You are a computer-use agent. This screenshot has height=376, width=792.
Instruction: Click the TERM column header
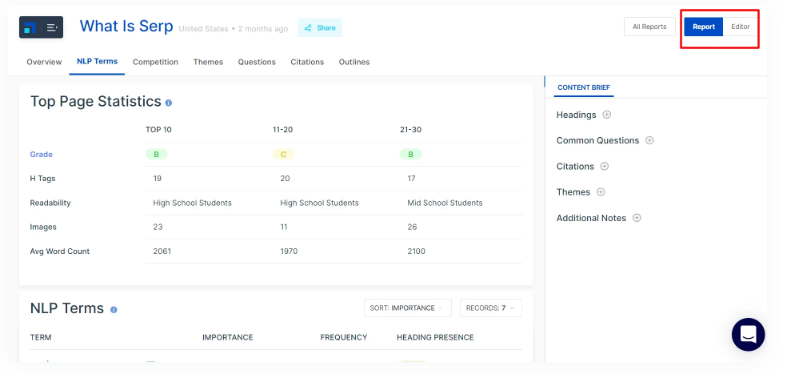tap(40, 337)
